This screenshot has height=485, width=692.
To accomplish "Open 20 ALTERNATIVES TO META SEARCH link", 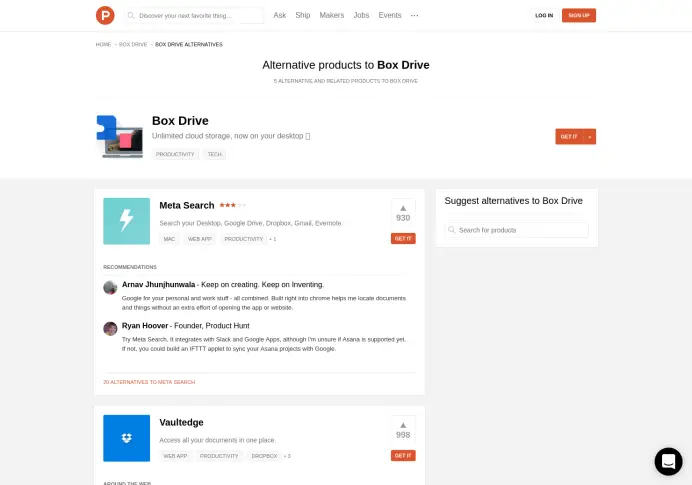I will [149, 382].
